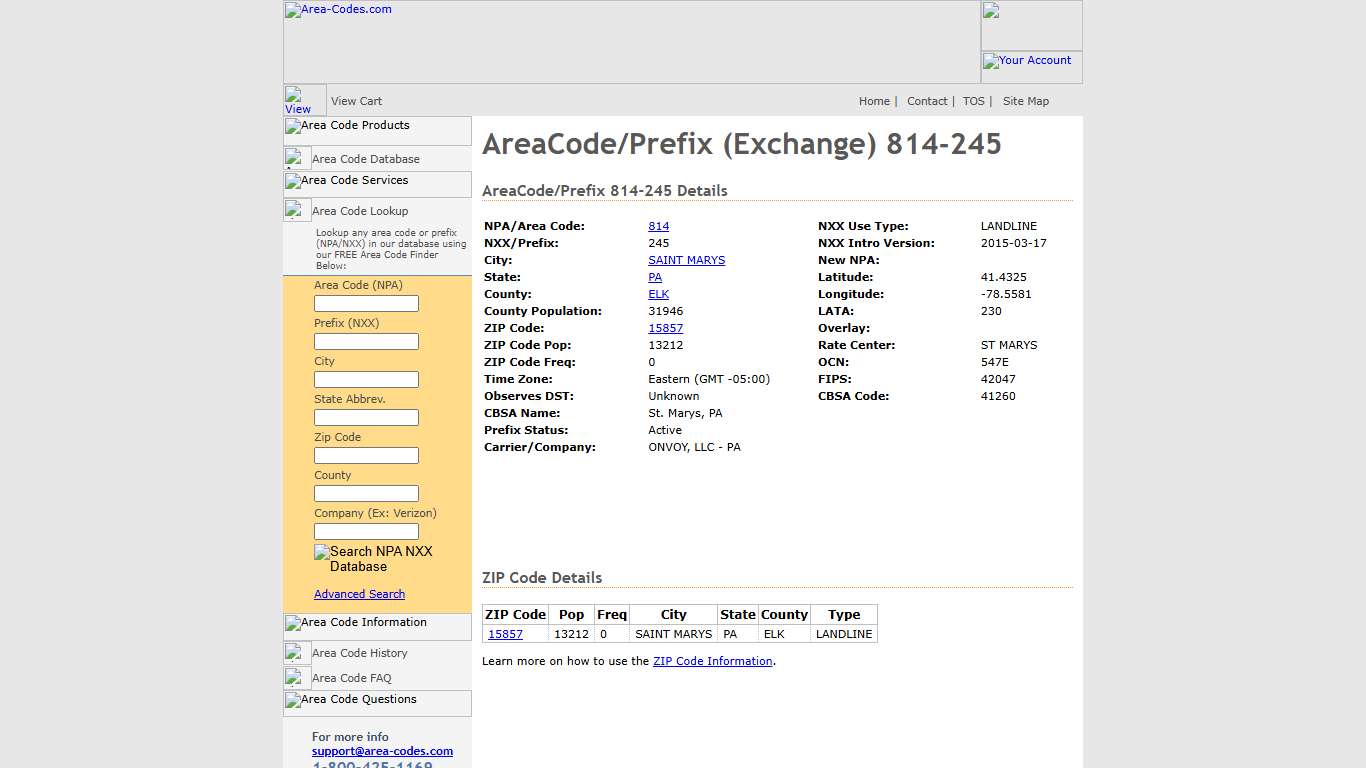The width and height of the screenshot is (1366, 768).
Task: Open the SAINT MARYS city link
Action: [686, 260]
